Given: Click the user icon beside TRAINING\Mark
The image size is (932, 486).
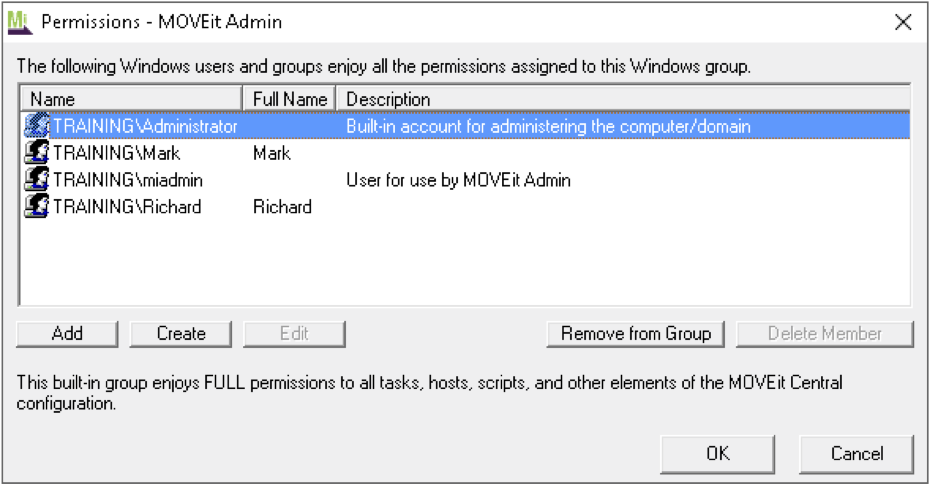Looking at the screenshot, I should point(37,154).
